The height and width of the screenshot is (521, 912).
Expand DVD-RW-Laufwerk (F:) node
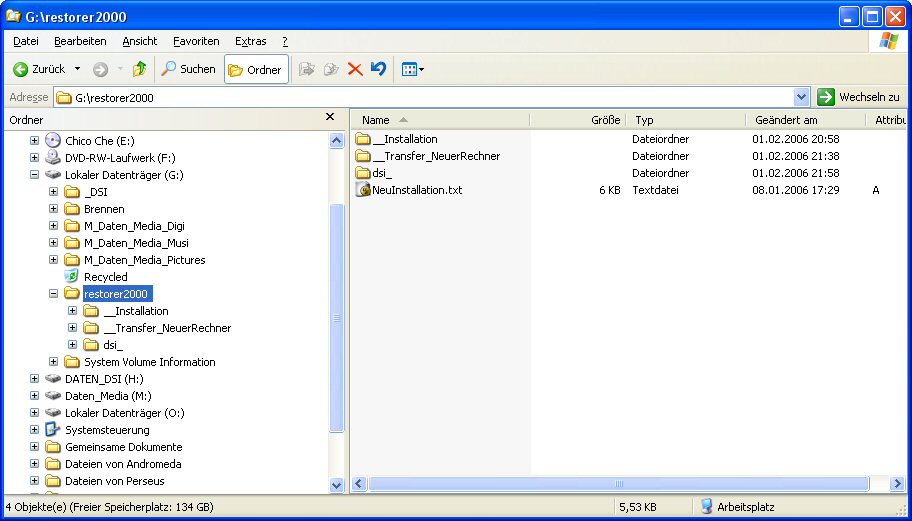34,158
